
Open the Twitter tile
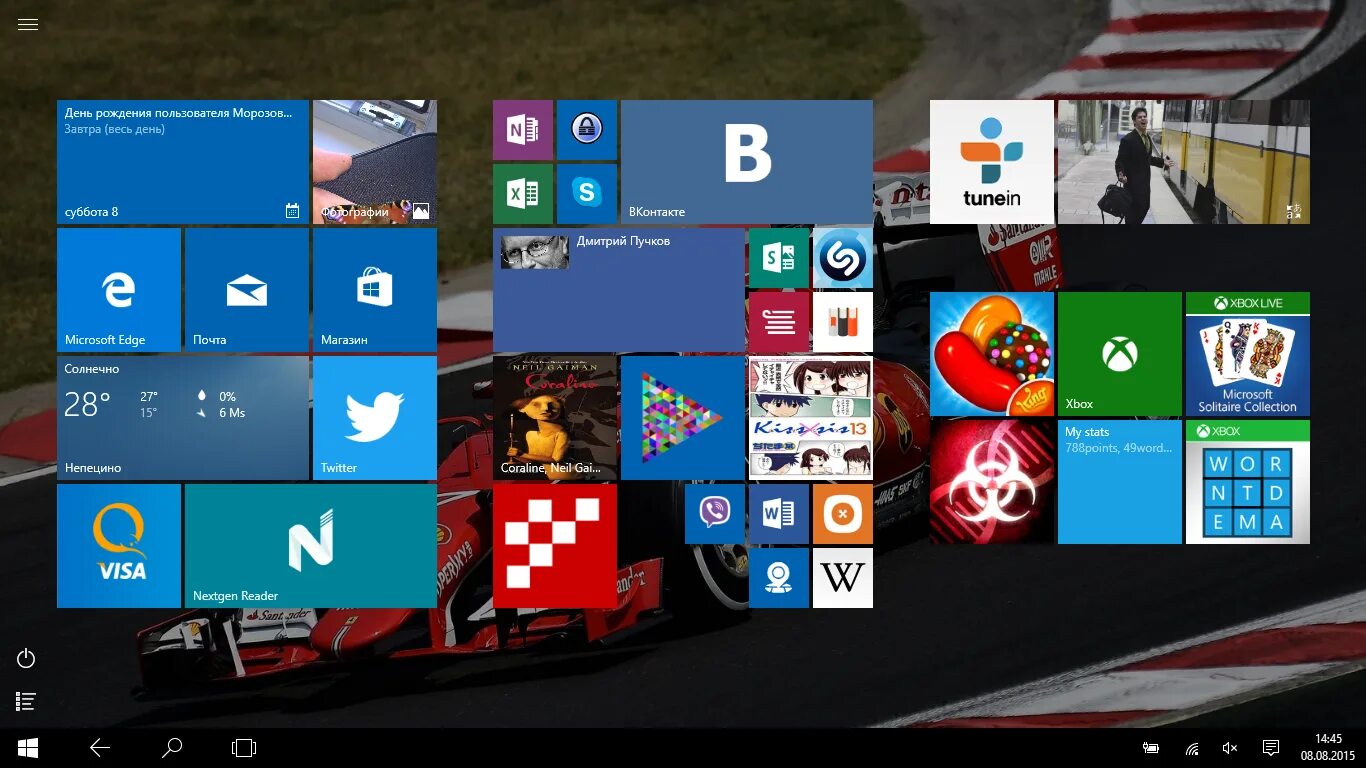[x=375, y=418]
